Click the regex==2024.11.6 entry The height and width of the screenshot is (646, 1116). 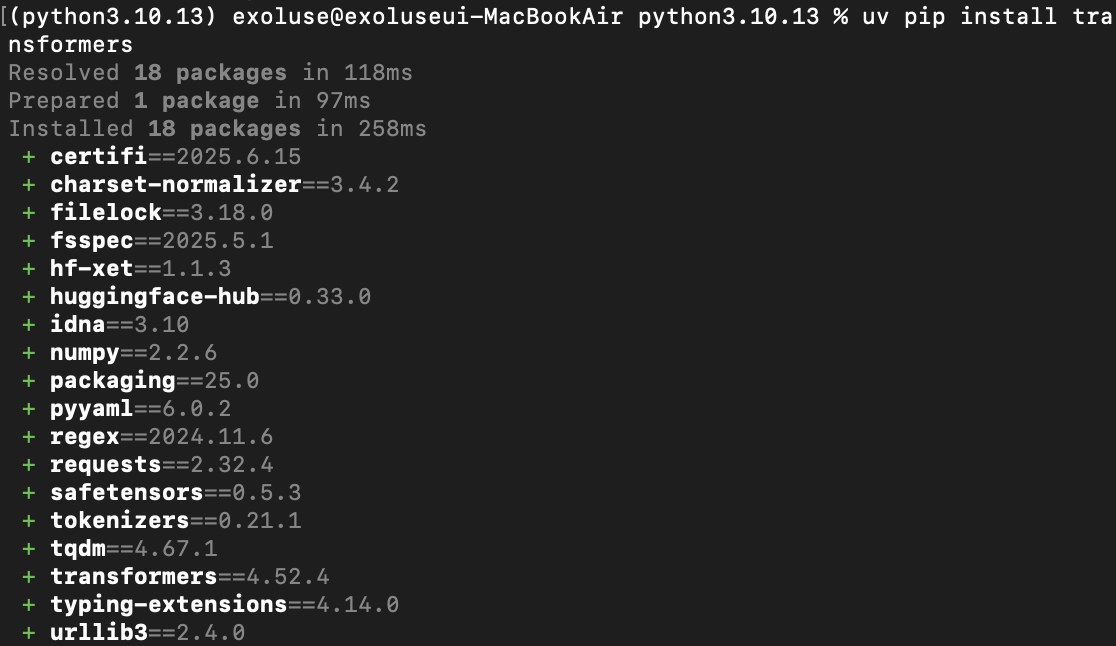(x=162, y=437)
